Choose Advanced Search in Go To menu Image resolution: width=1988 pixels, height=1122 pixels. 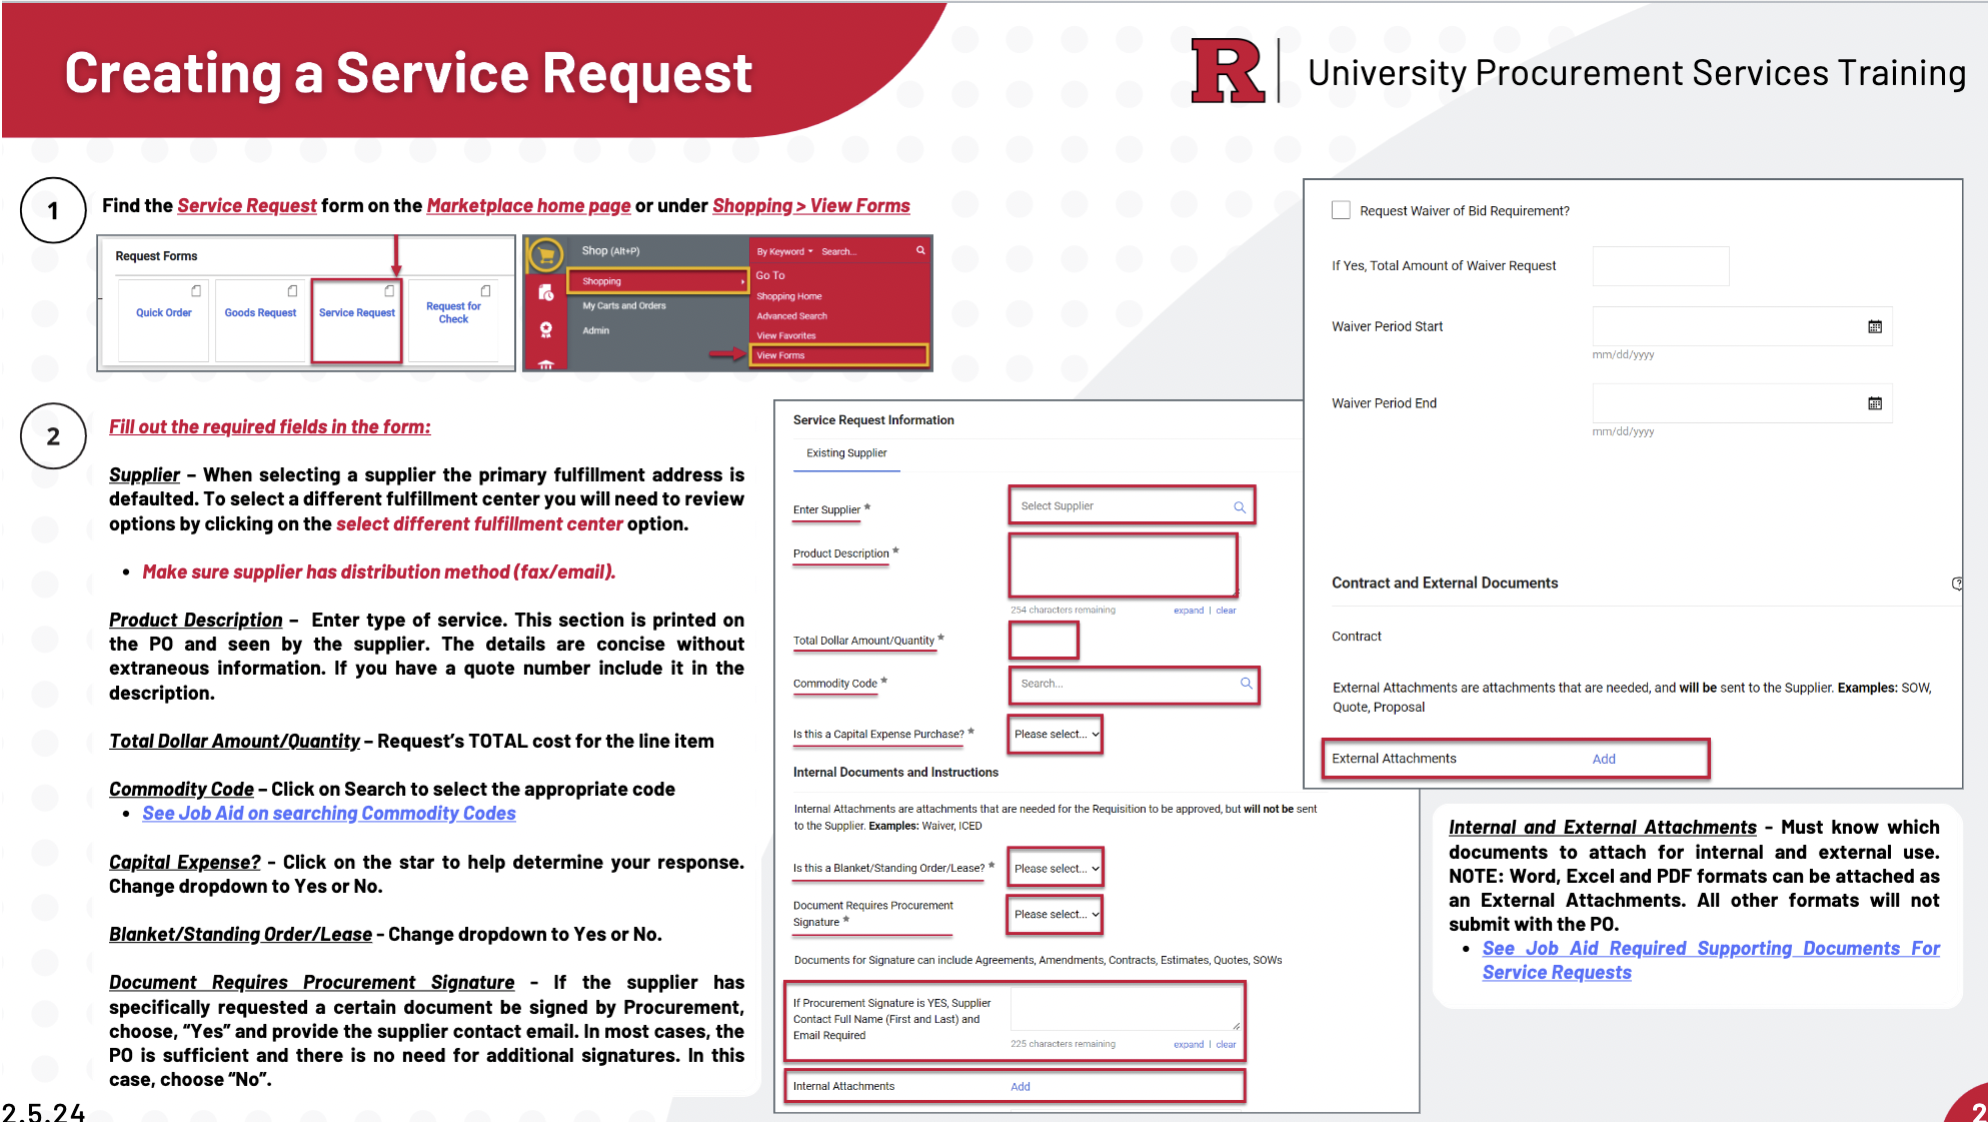(x=792, y=316)
